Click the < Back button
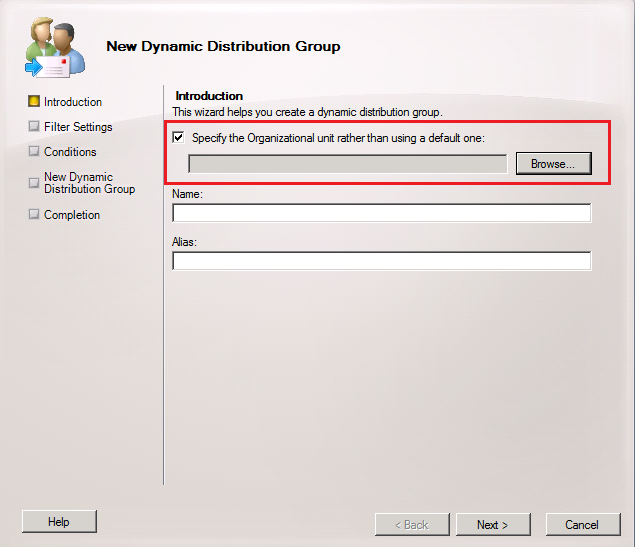Screen dimensions: 635x547 click(x=412, y=525)
